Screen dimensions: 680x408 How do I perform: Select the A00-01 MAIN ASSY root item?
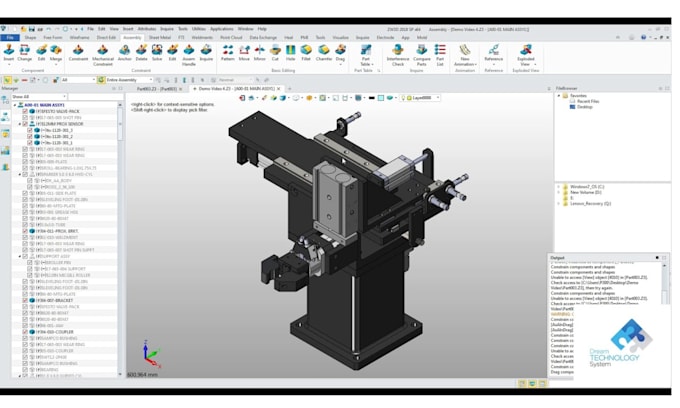coord(44,105)
